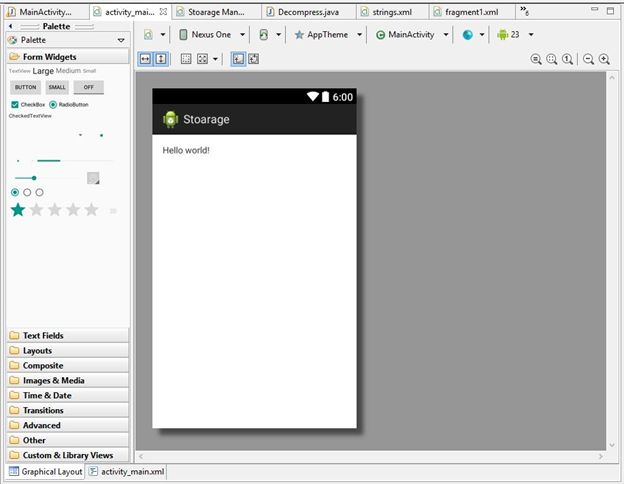The image size is (624, 484).
Task: Click the Android API version robot icon
Action: tap(503, 35)
